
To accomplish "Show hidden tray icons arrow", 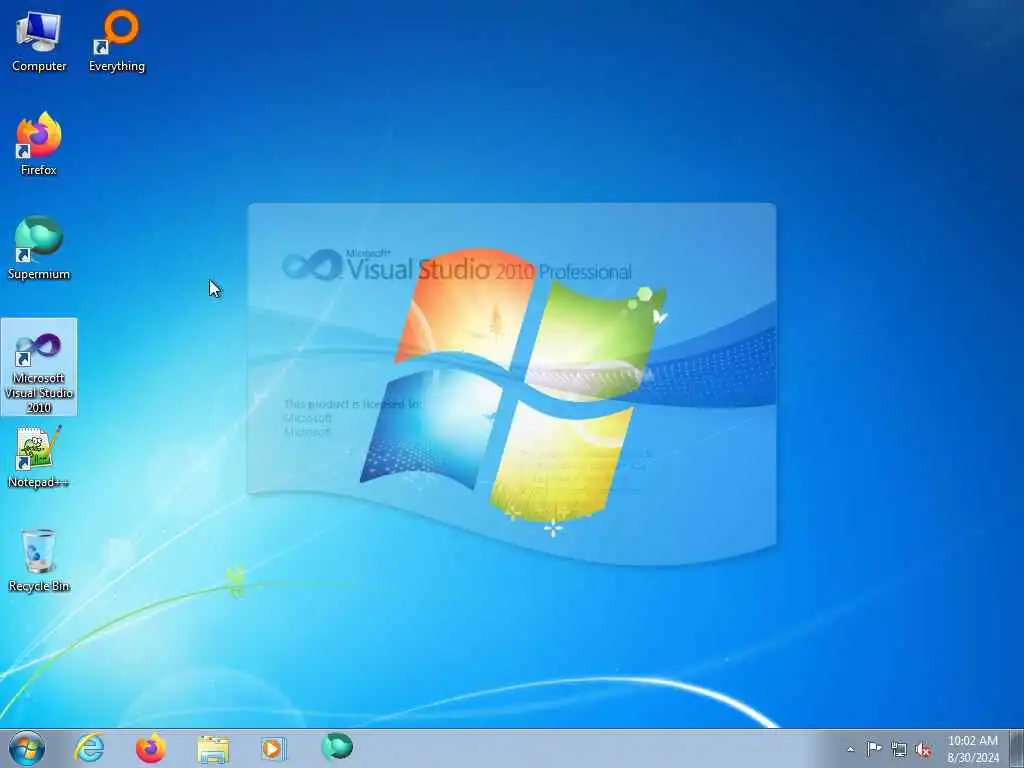I will (x=850, y=749).
